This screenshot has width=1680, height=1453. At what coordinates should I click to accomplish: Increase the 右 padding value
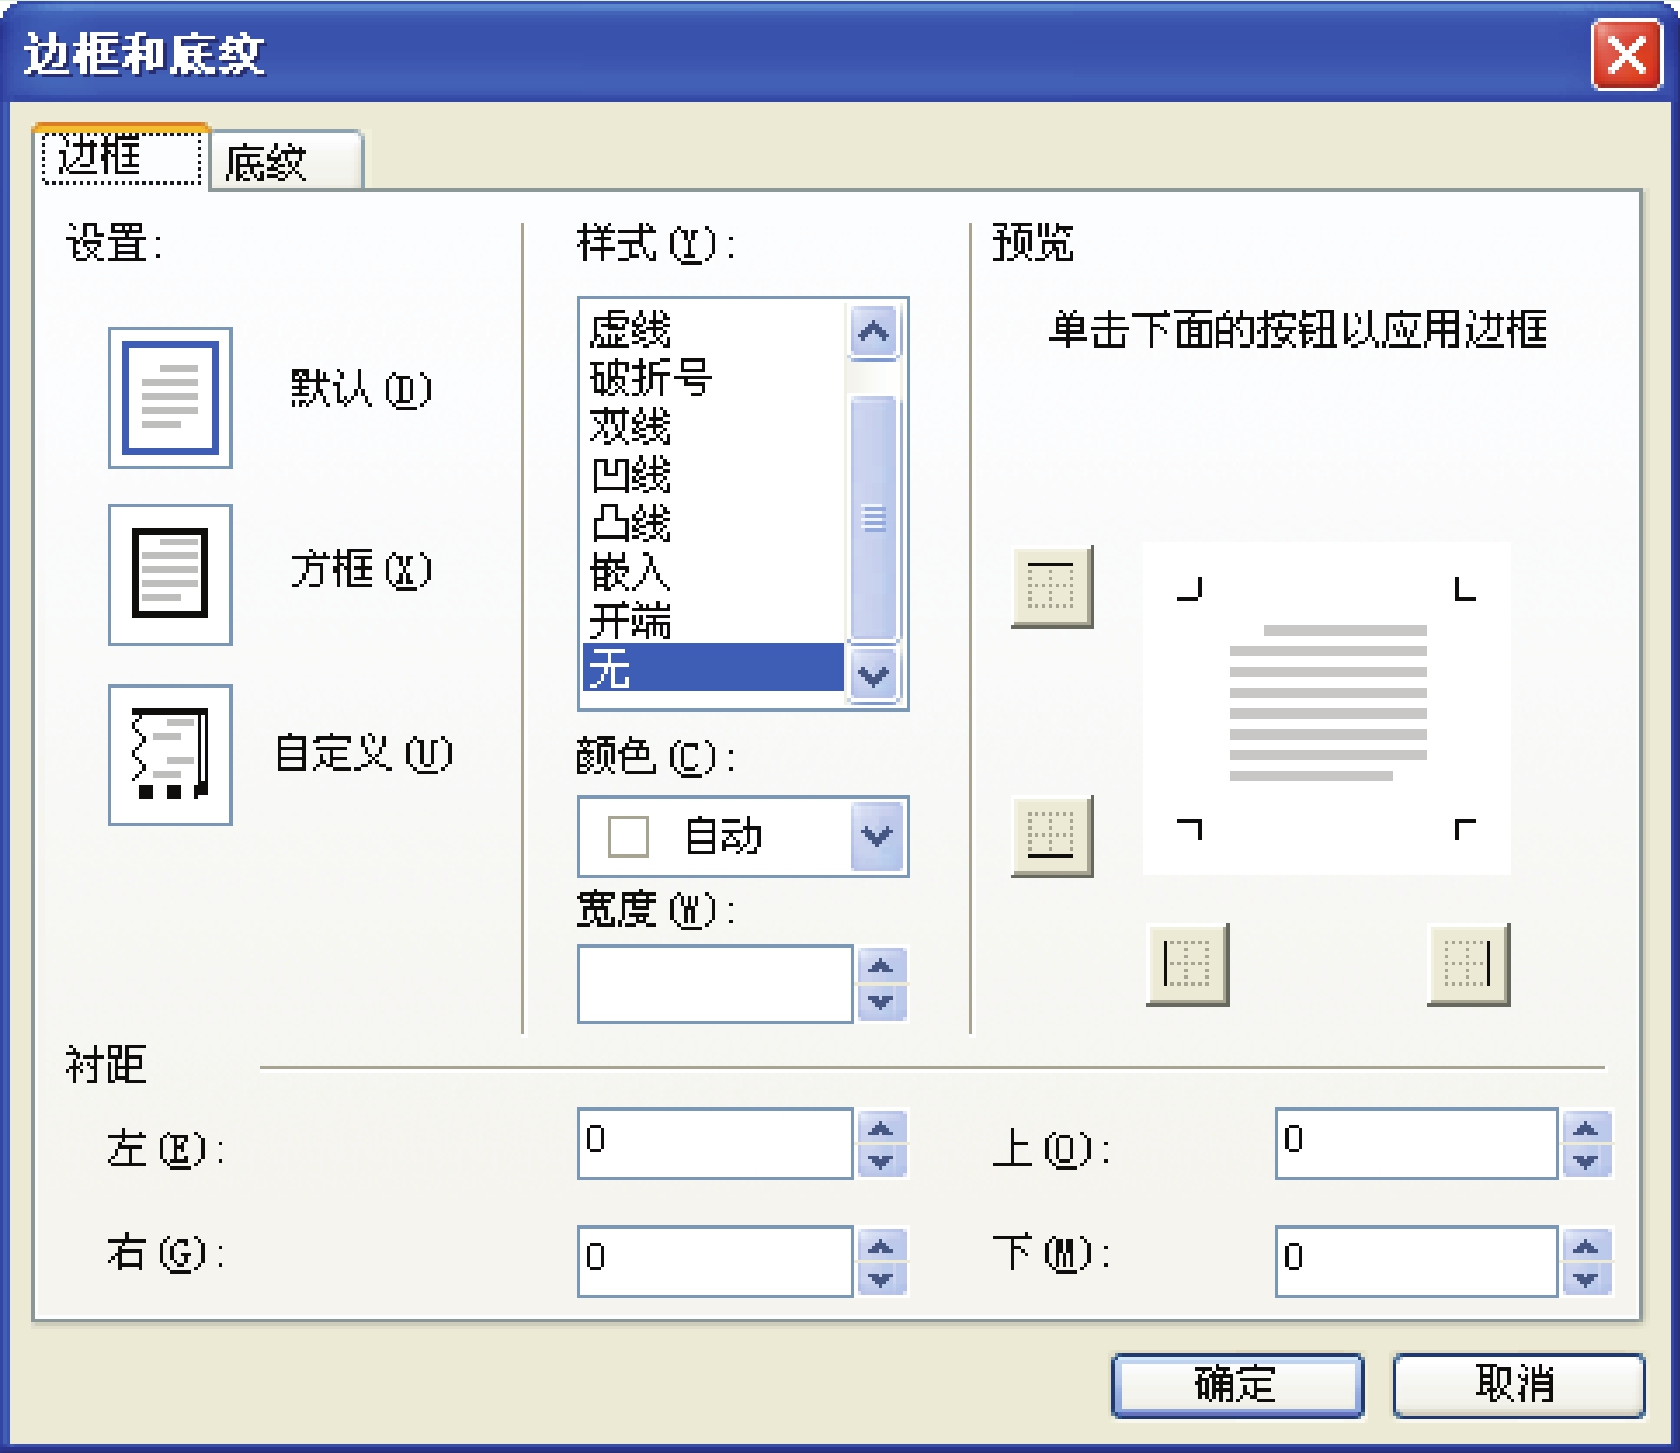pos(881,1246)
